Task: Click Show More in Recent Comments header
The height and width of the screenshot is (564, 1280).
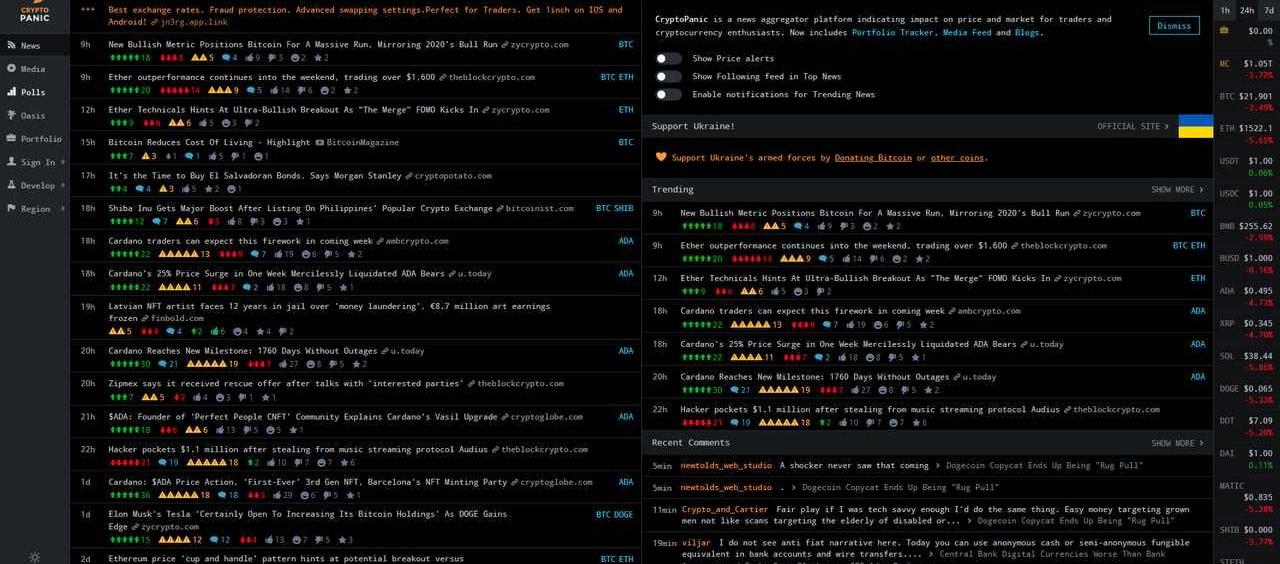Action: (x=1177, y=443)
